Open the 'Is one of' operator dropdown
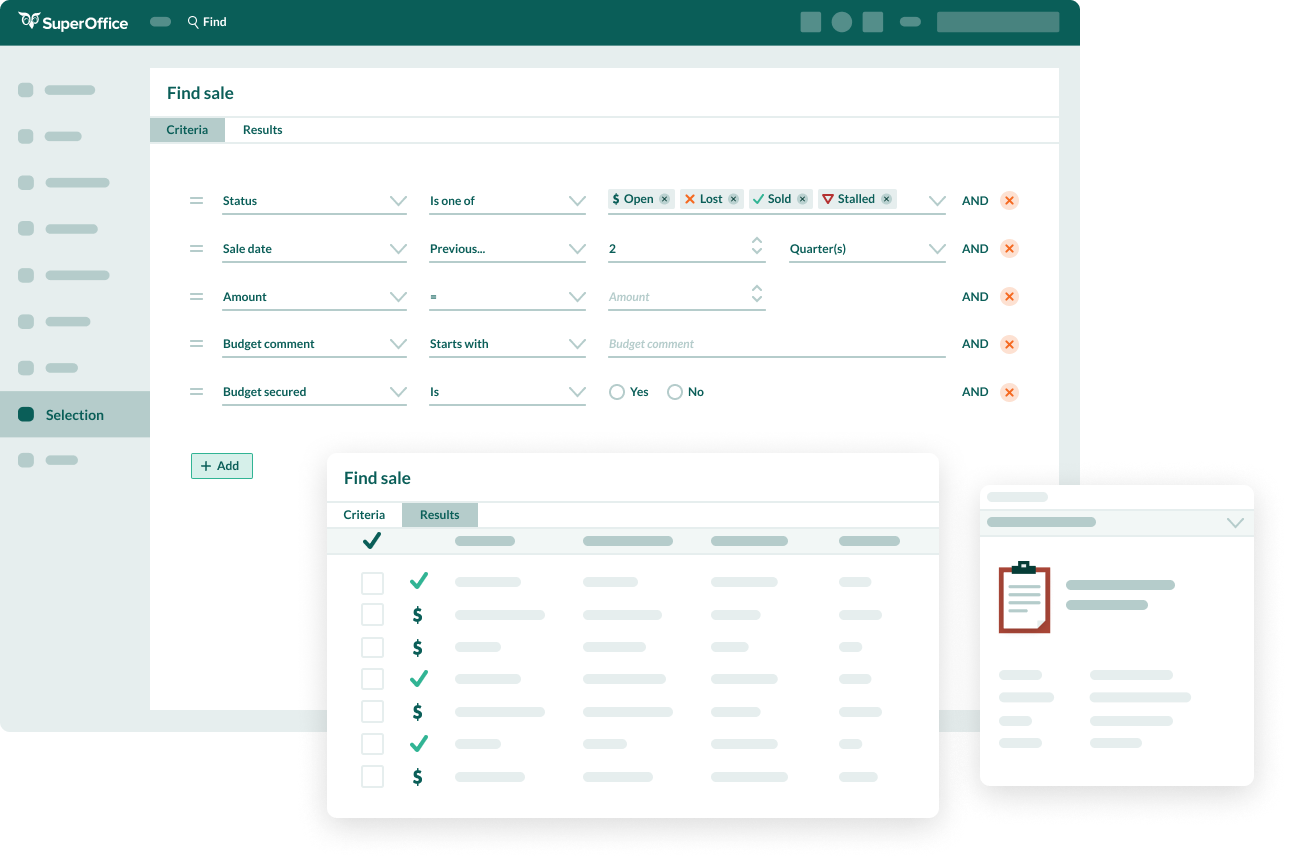The width and height of the screenshot is (1300, 864). [x=507, y=201]
